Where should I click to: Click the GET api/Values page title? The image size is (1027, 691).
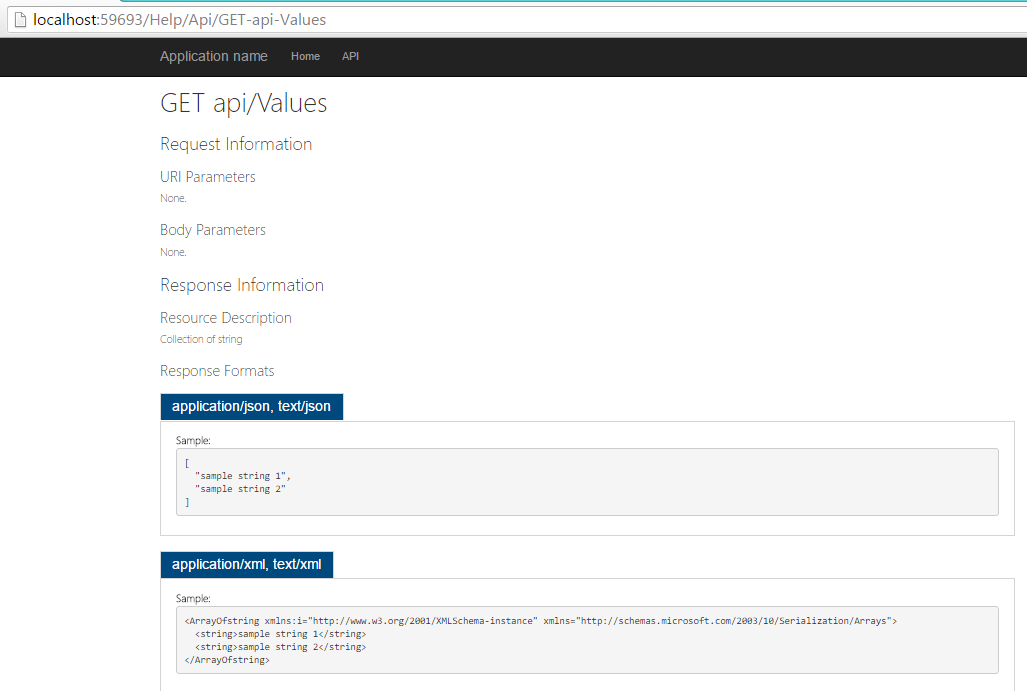tap(243, 103)
